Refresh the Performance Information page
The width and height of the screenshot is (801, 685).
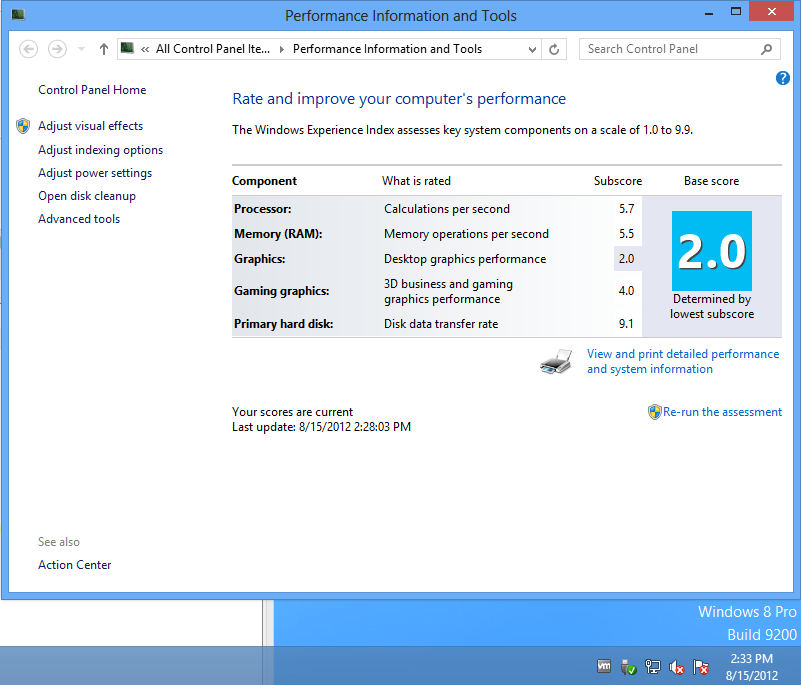point(554,50)
